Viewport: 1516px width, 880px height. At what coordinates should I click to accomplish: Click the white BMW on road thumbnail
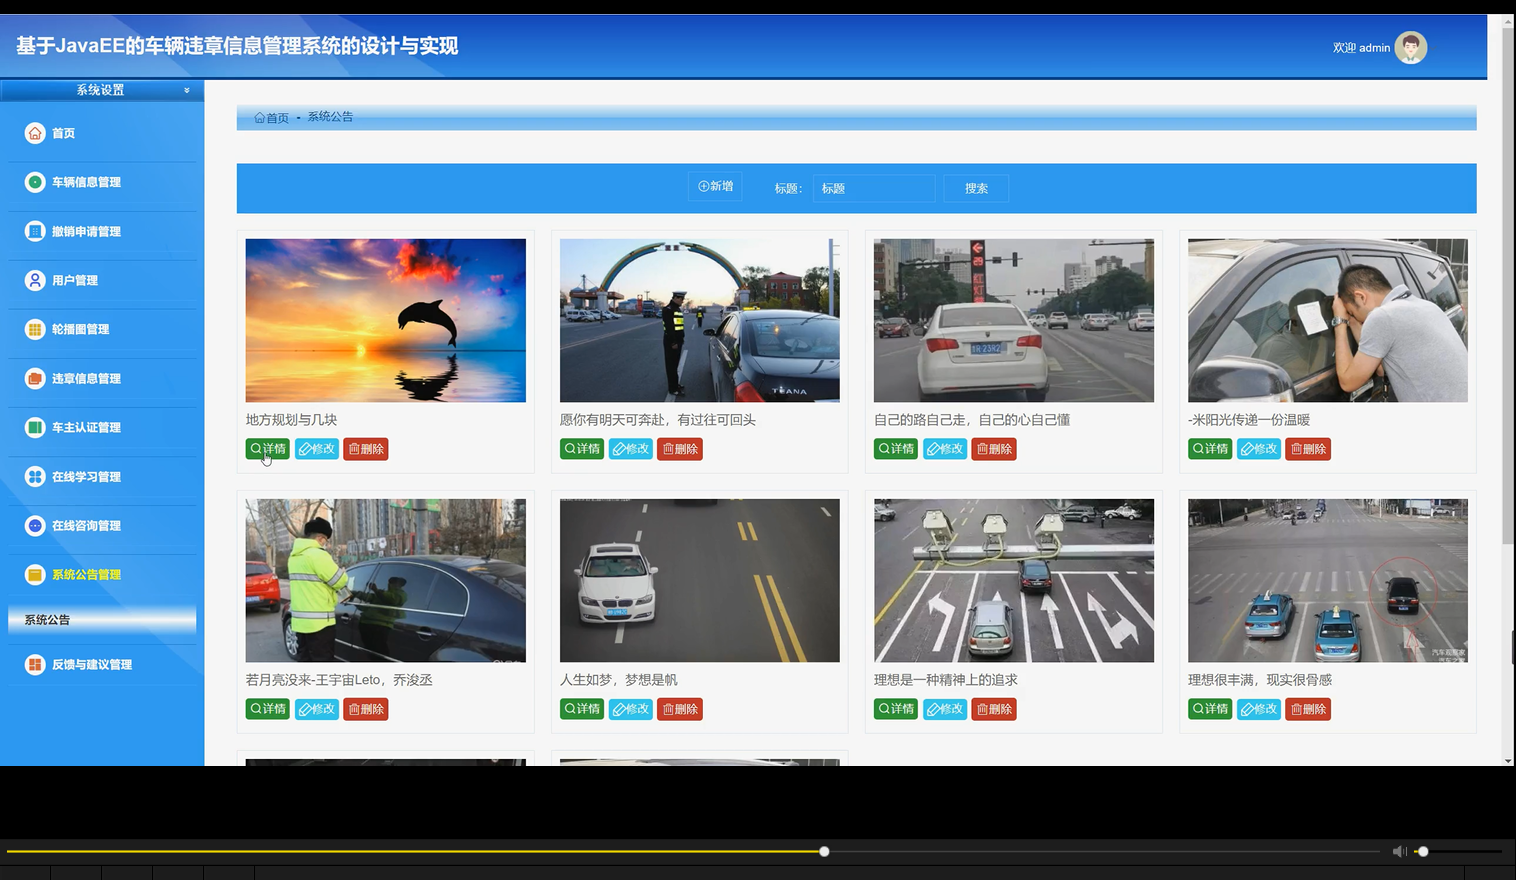coord(700,580)
